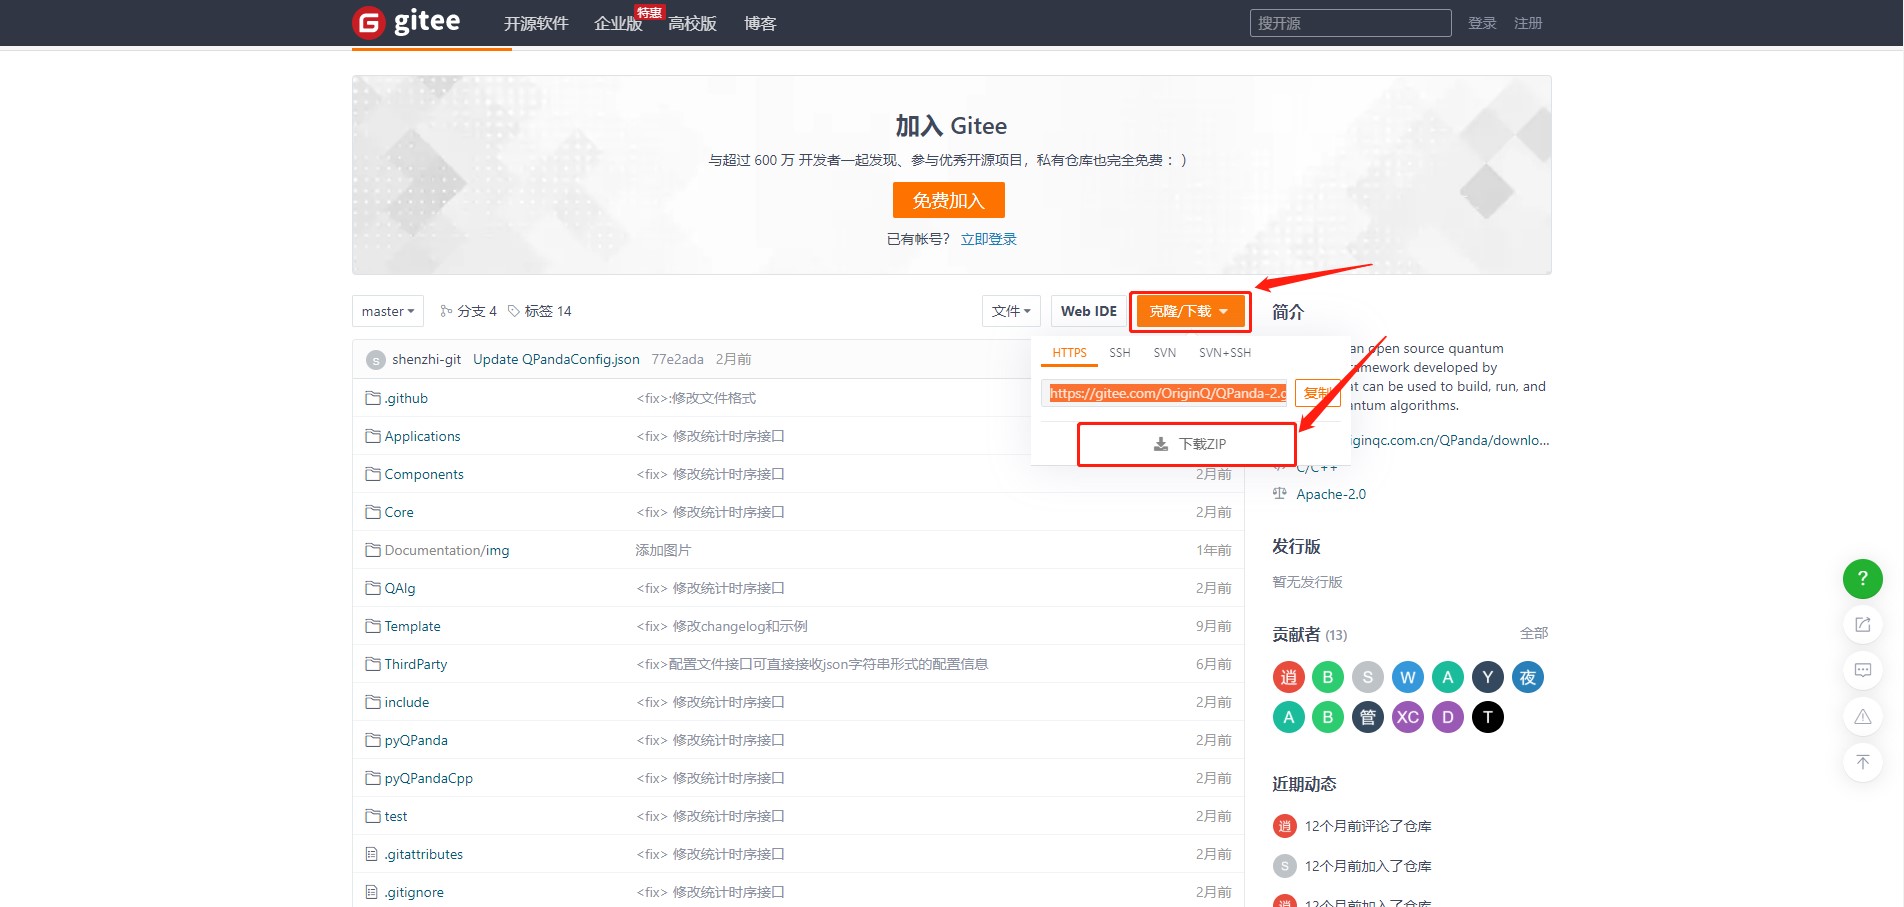Viewport: 1904px width, 907px height.
Task: Click the .github folder icon
Action: 373,398
